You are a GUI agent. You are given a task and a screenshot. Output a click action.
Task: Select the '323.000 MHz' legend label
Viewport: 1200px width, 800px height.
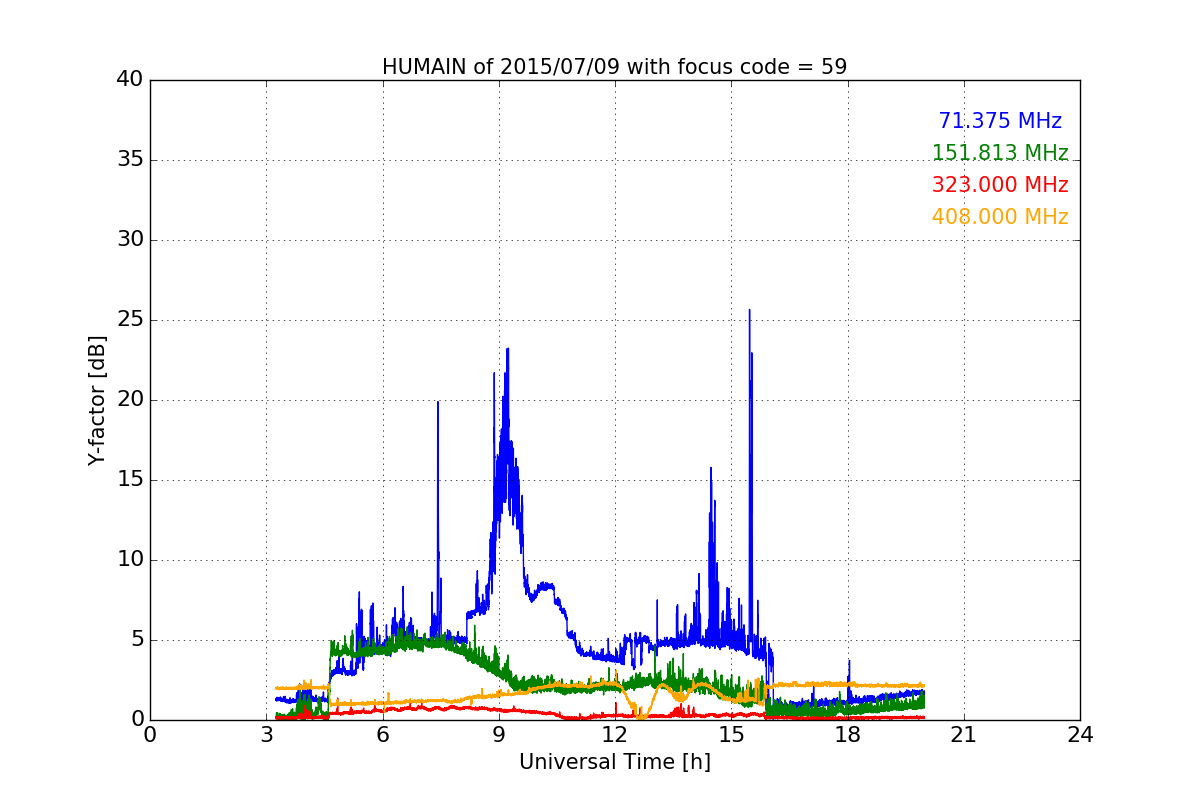[1000, 185]
